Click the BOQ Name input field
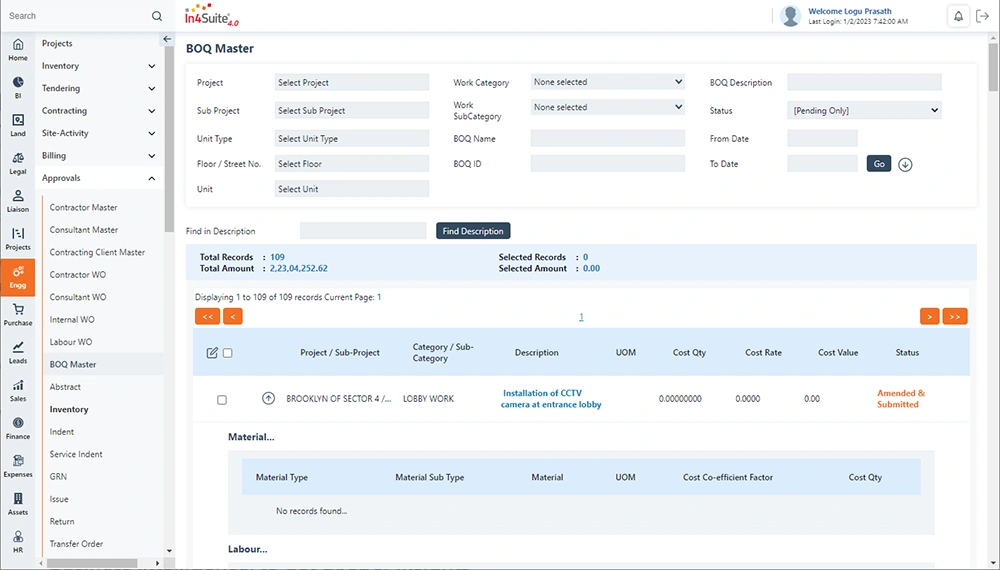1000x570 pixels. (608, 138)
